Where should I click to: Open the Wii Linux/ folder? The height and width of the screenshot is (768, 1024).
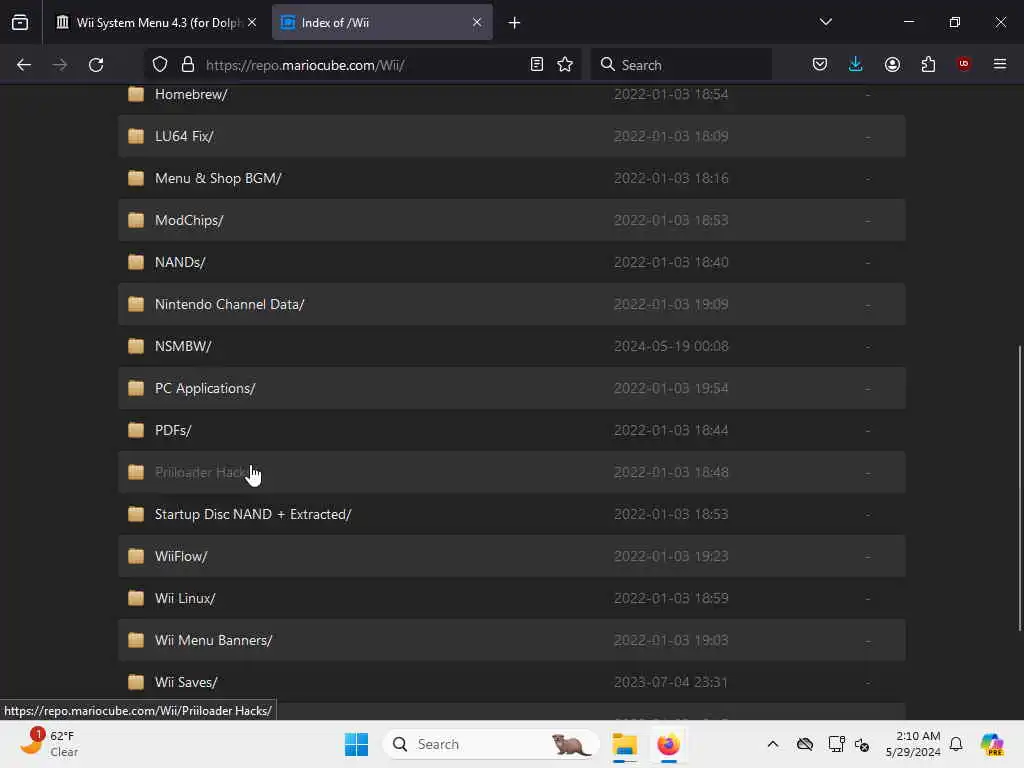pos(185,598)
